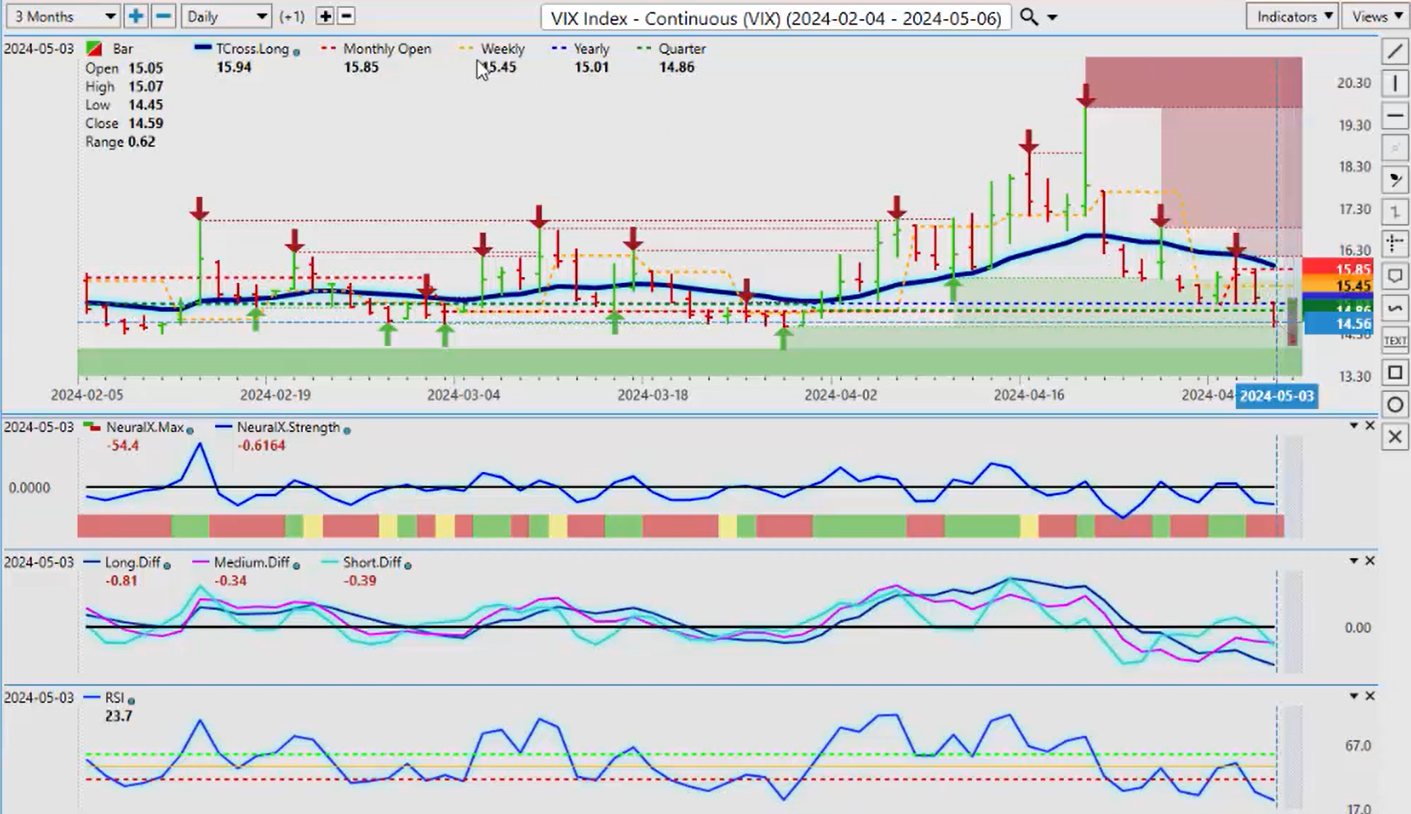Click the RSI legend label
This screenshot has height=814, width=1411.
click(114, 699)
